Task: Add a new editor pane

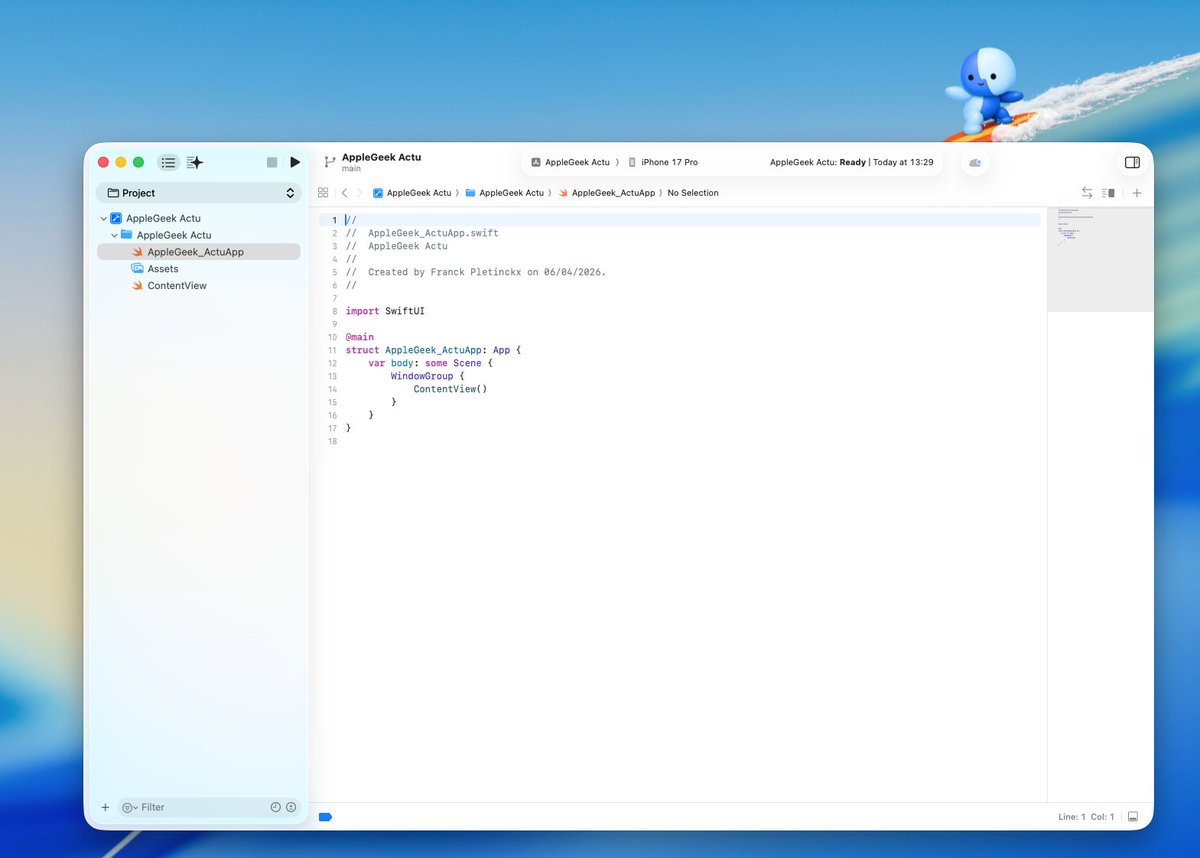Action: [1136, 193]
